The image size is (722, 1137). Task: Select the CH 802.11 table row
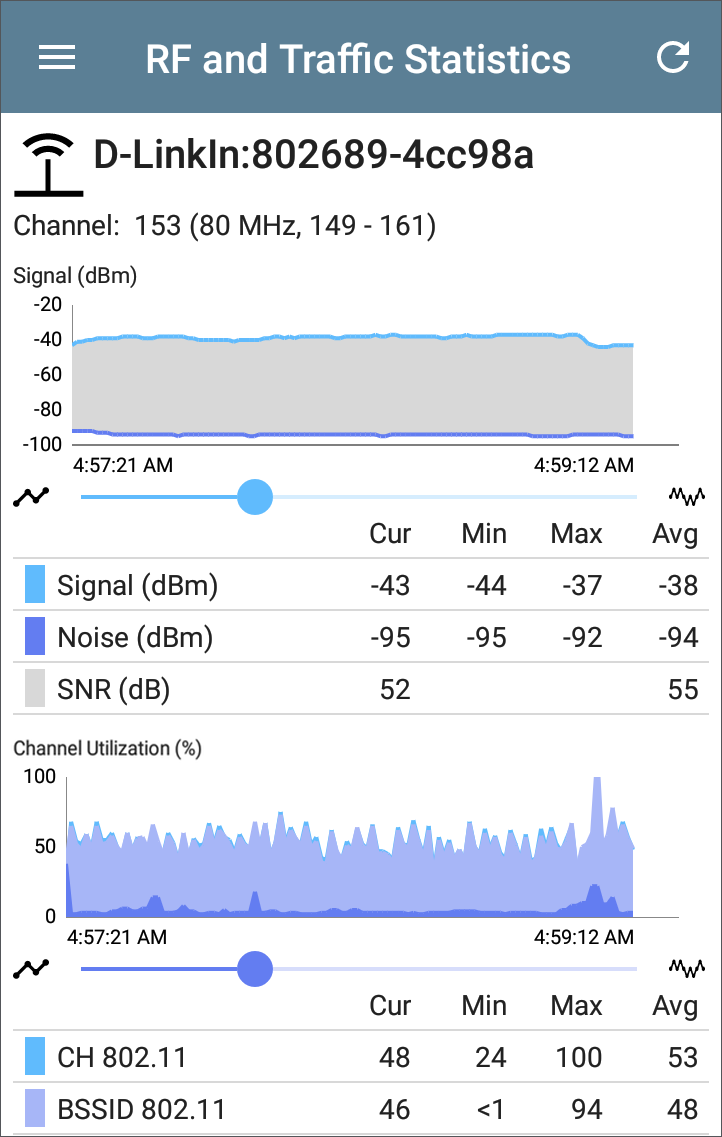[x=361, y=1057]
